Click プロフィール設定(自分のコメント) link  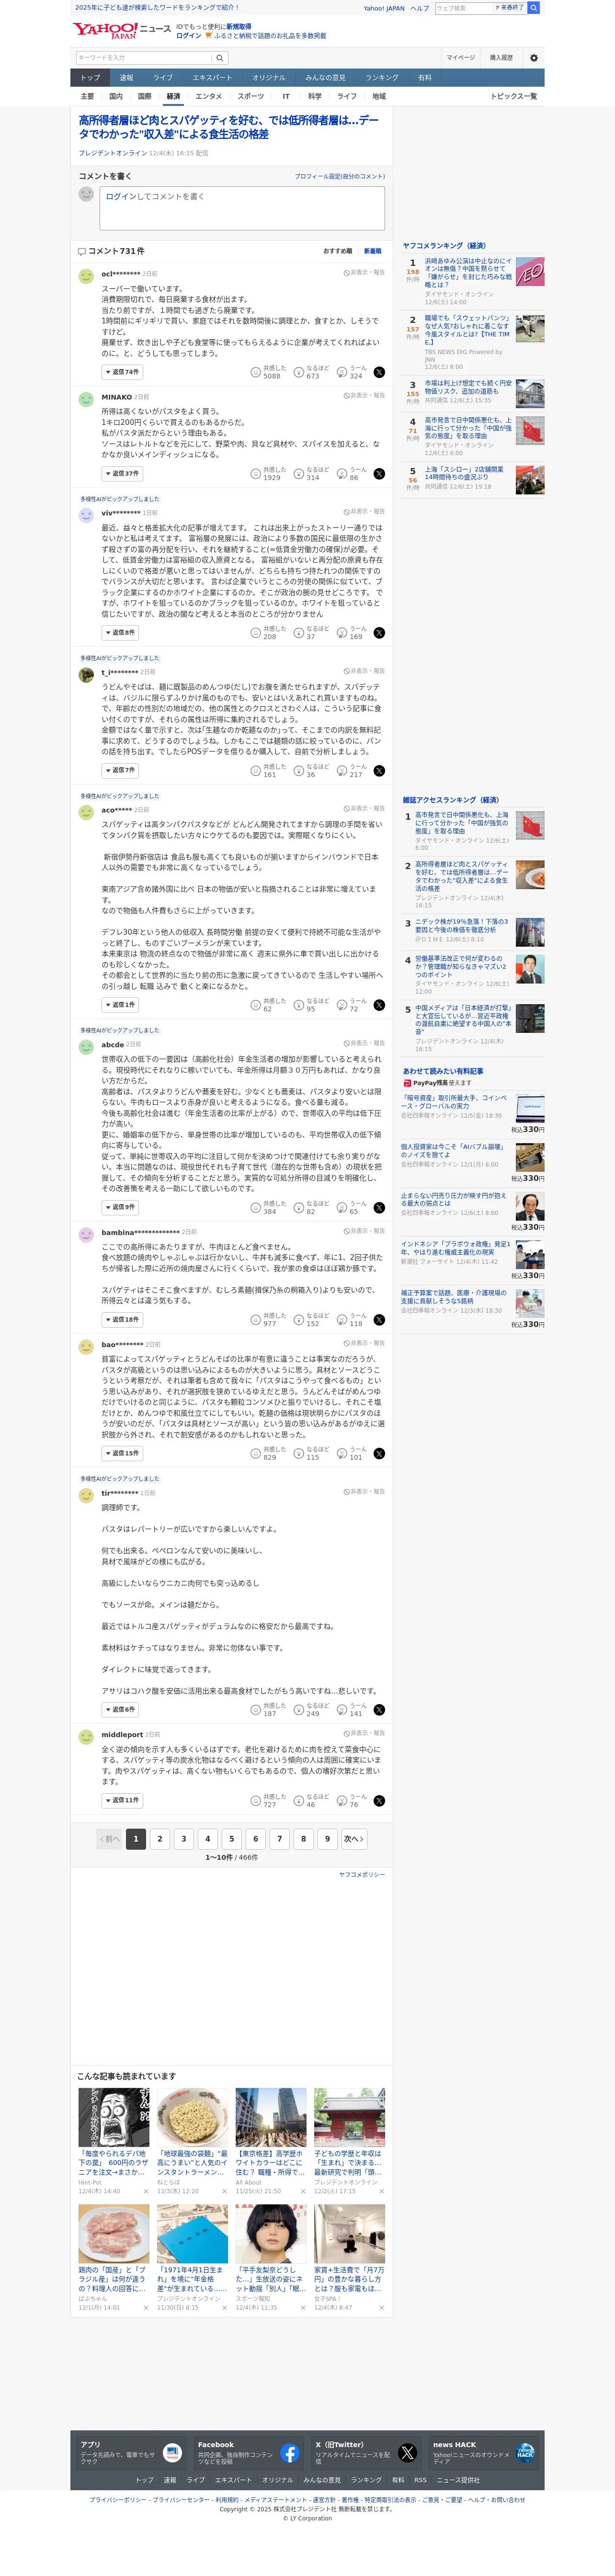[x=339, y=177]
